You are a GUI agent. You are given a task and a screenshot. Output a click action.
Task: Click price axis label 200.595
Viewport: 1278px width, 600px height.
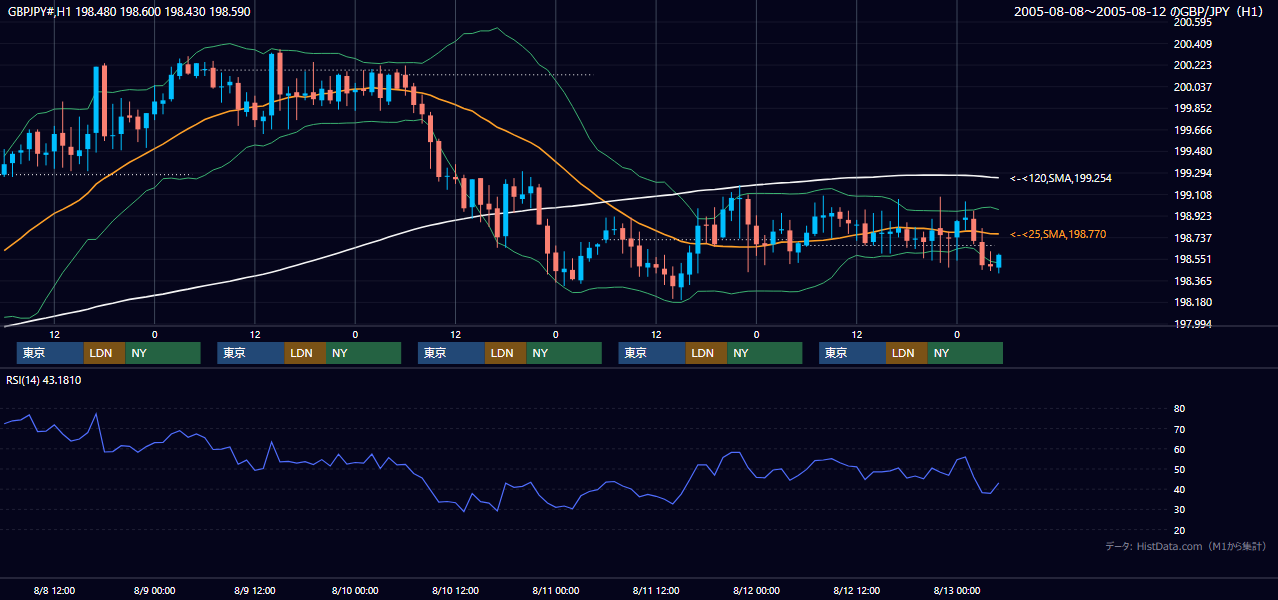pyautogui.click(x=1192, y=22)
